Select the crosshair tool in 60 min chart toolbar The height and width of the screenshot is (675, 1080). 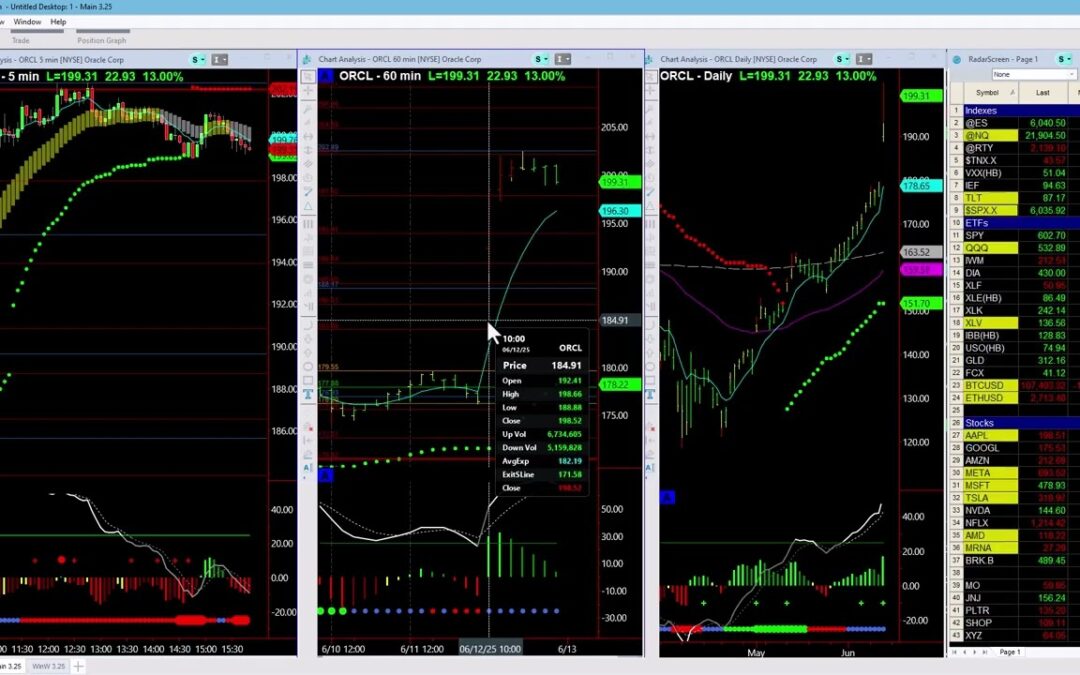click(308, 91)
